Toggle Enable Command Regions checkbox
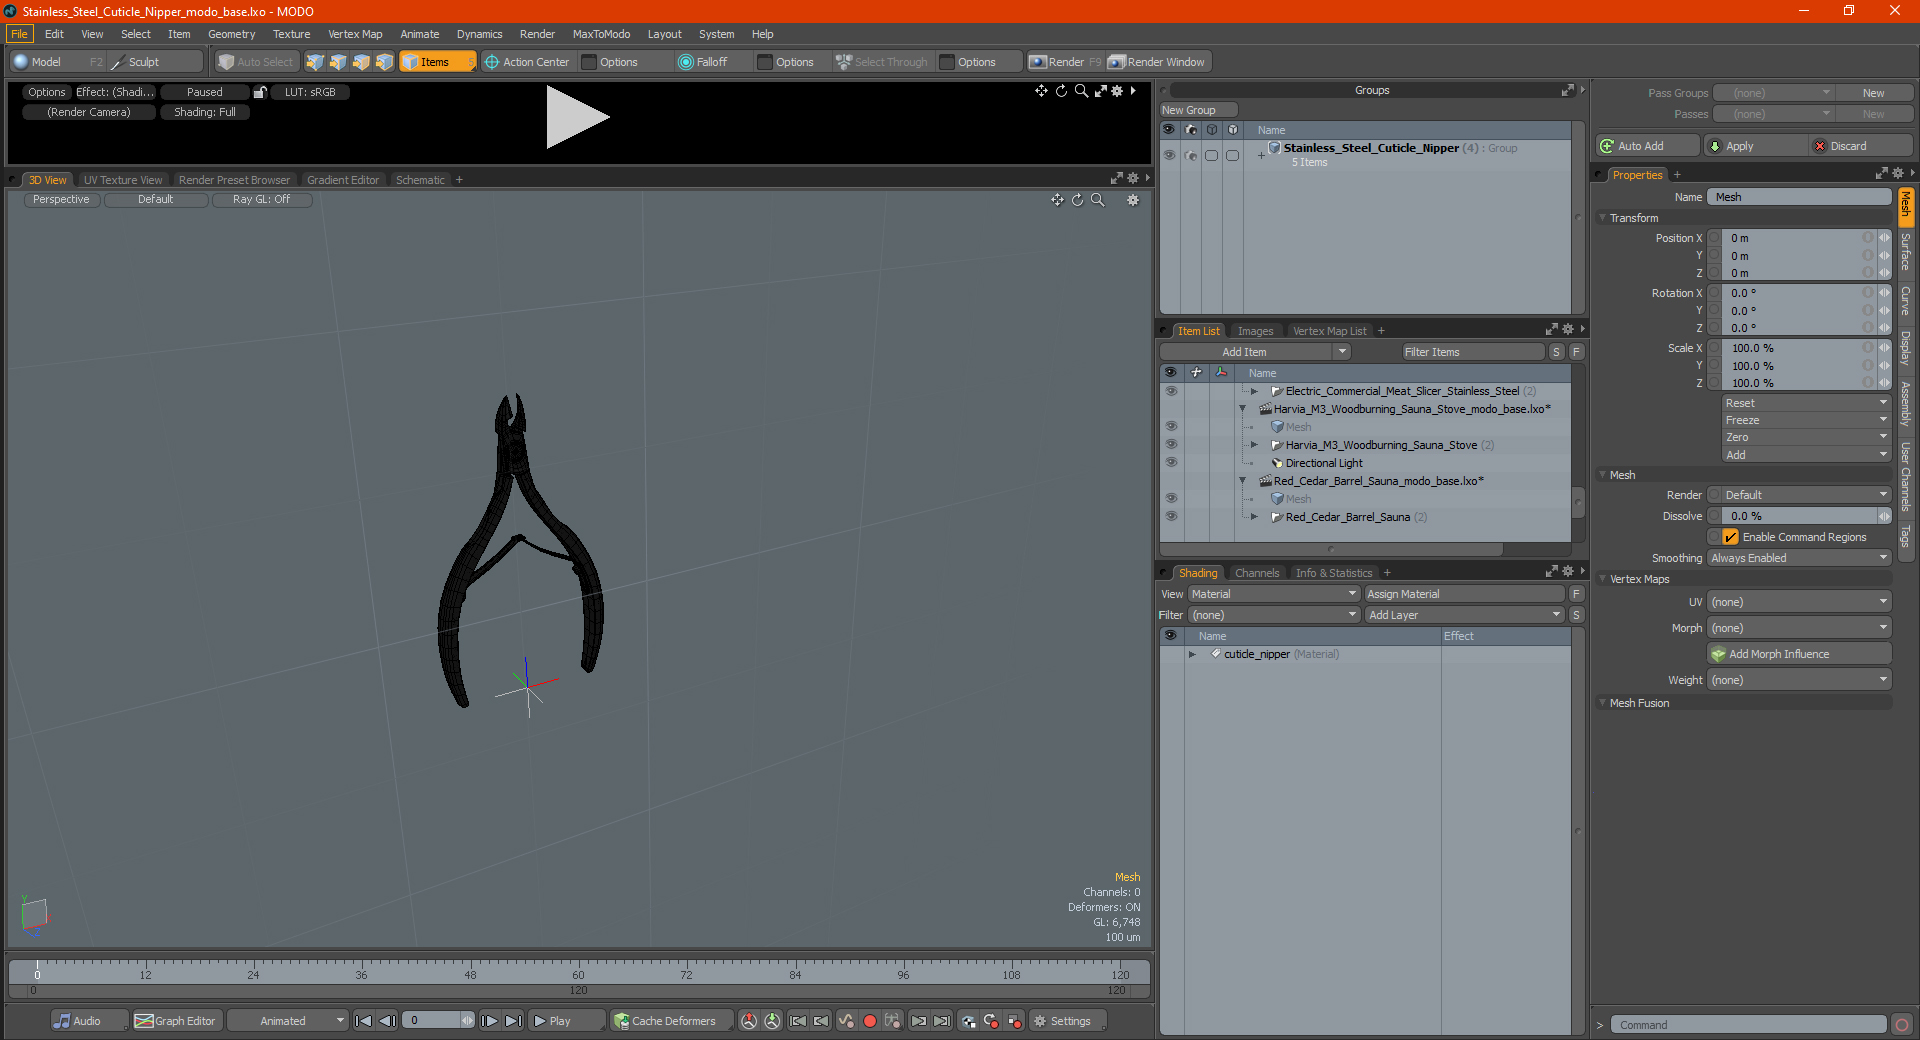The image size is (1920, 1040). pyautogui.click(x=1730, y=537)
